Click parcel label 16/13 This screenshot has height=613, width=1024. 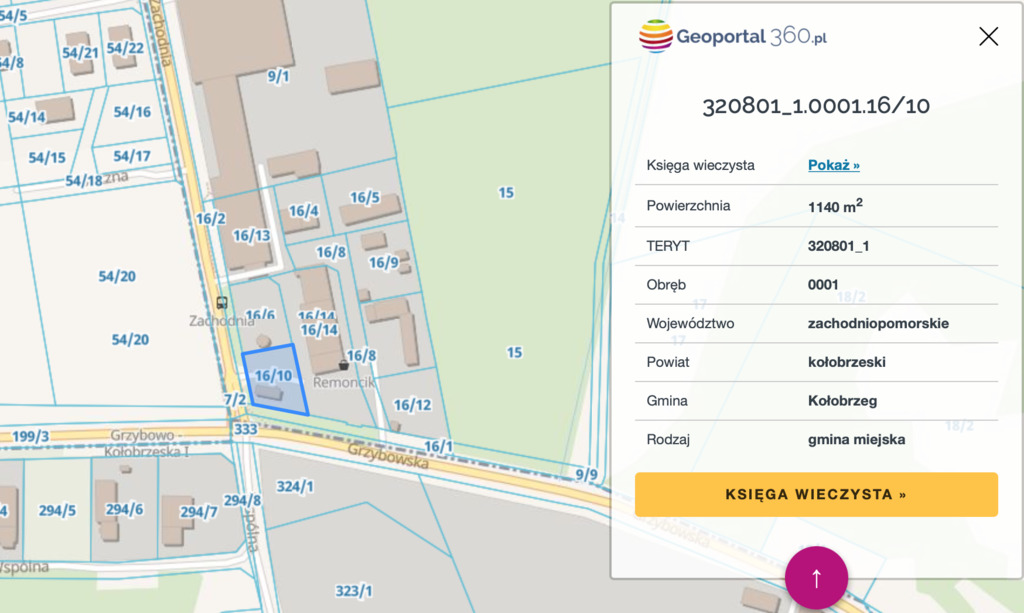(251, 236)
